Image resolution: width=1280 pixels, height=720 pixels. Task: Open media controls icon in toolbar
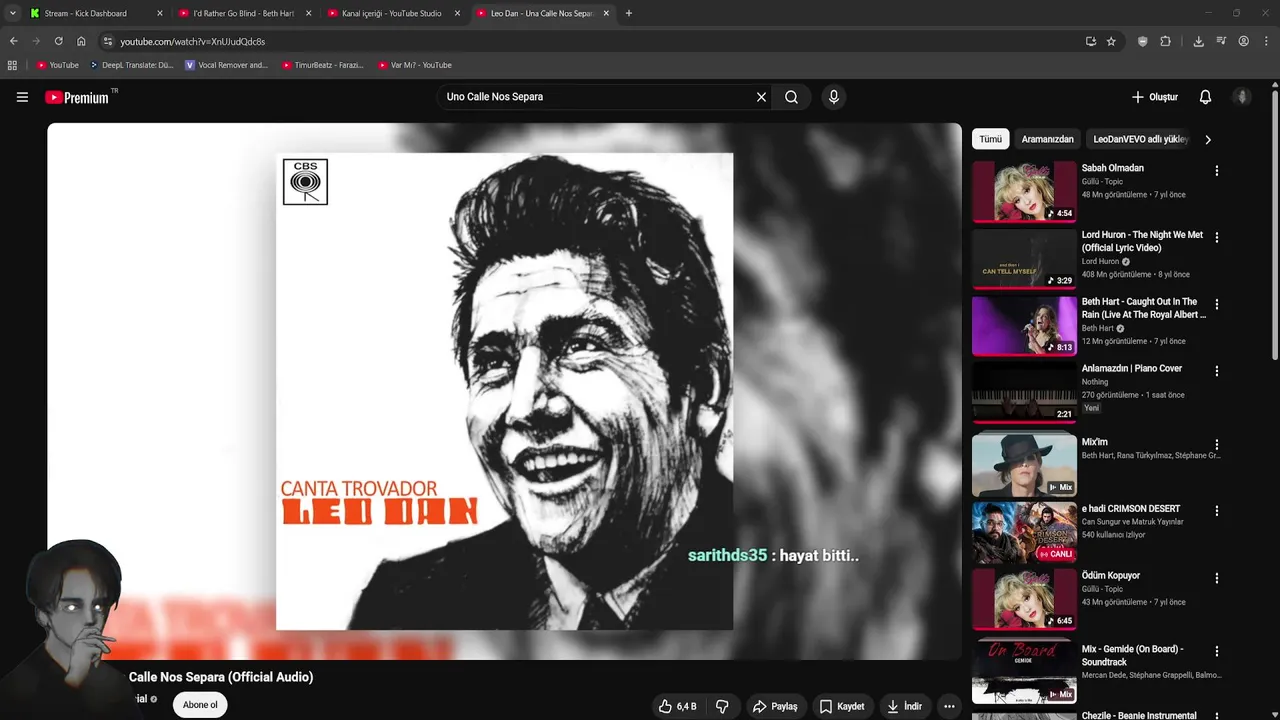(x=1221, y=41)
